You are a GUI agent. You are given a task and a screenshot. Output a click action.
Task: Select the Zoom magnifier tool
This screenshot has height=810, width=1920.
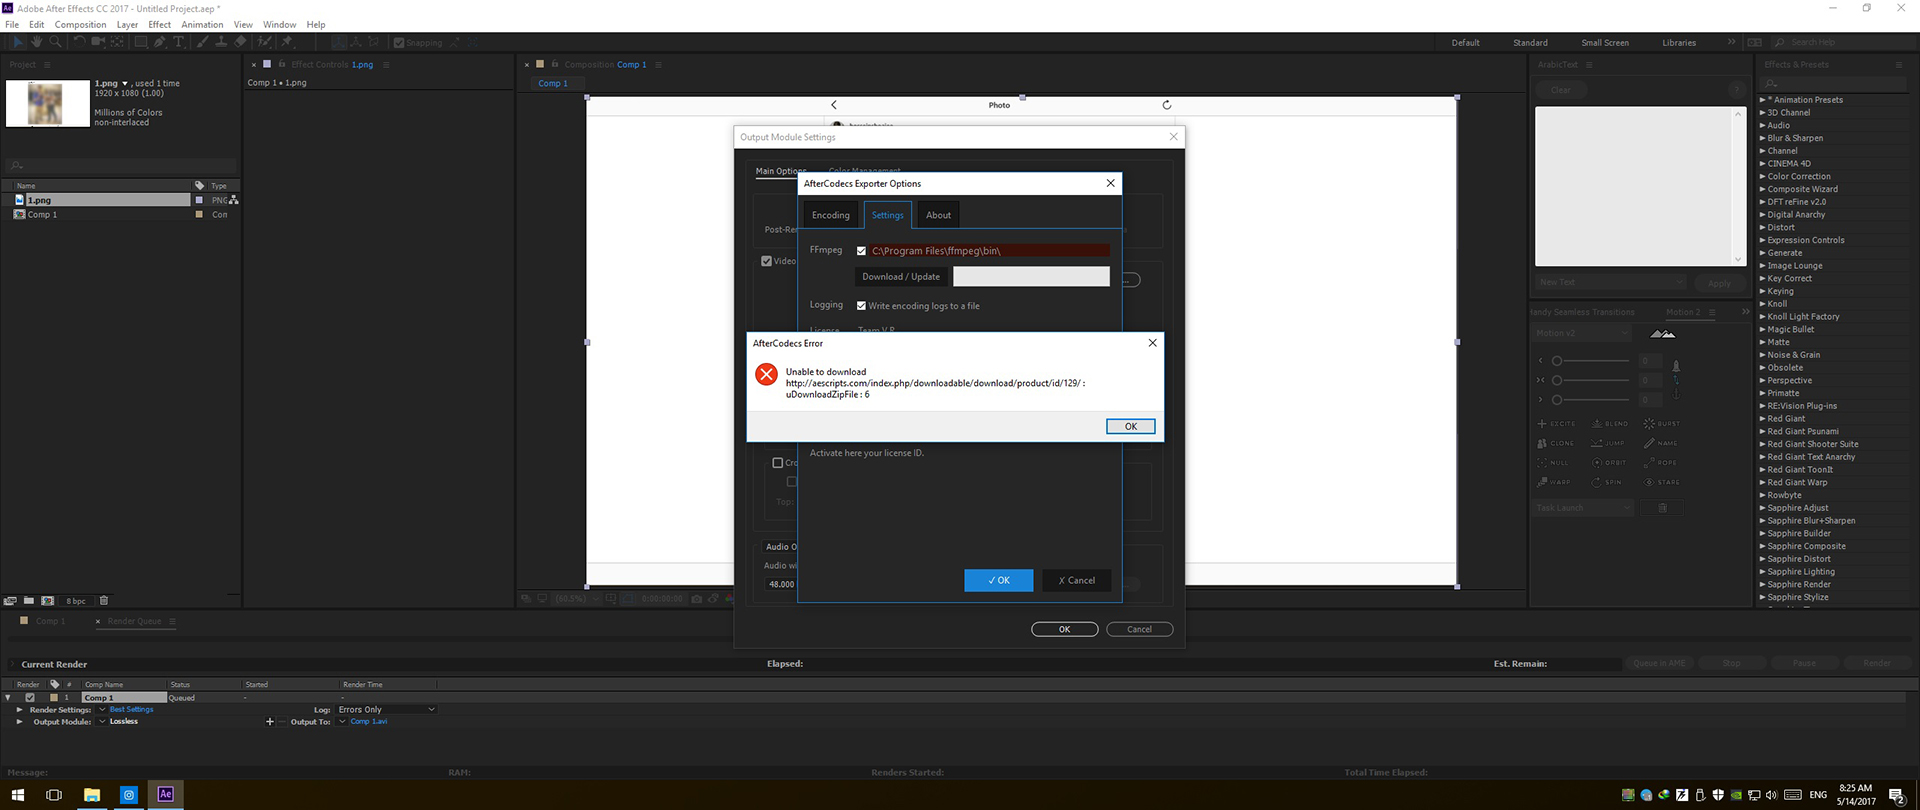55,42
